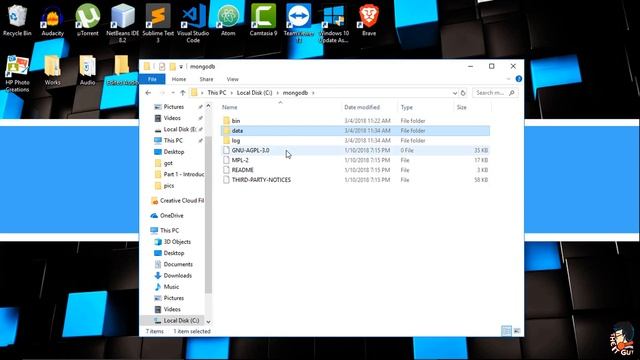Expand address bar history dropdown

pos(454,93)
